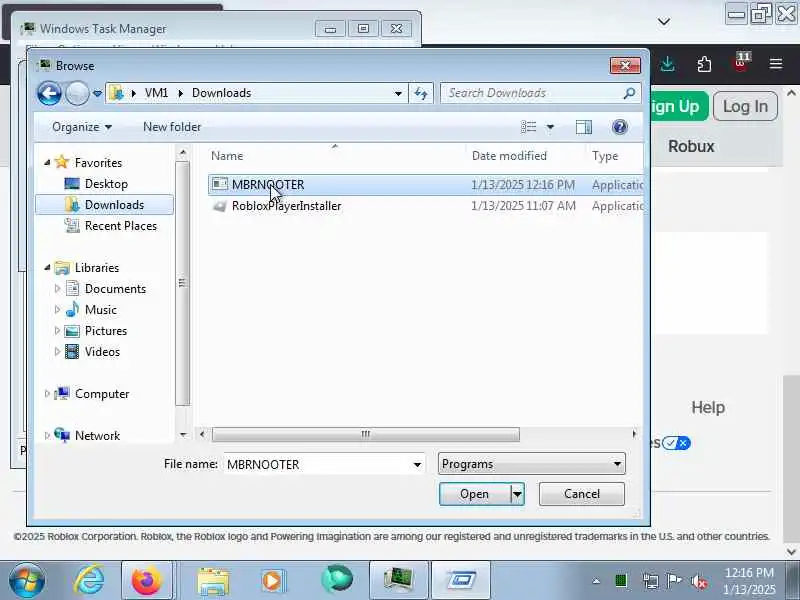Click the navigation pane vertical scrollbar thumb
The height and width of the screenshot is (600, 800).
click(182, 283)
